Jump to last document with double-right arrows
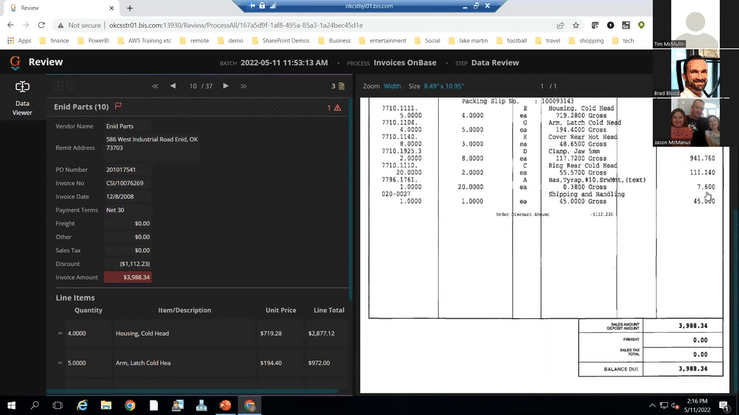The image size is (739, 415). tap(244, 86)
